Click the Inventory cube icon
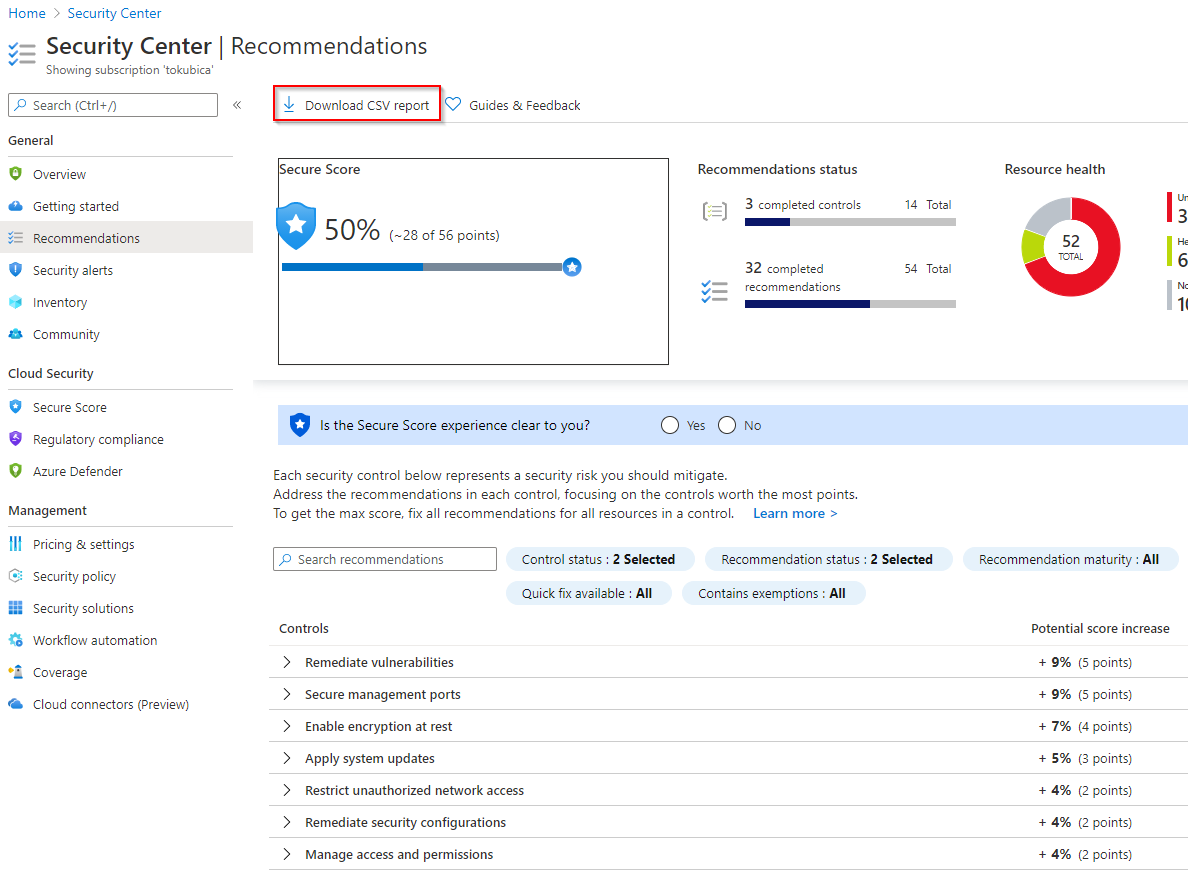This screenshot has width=1188, height=870. pyautogui.click(x=15, y=302)
